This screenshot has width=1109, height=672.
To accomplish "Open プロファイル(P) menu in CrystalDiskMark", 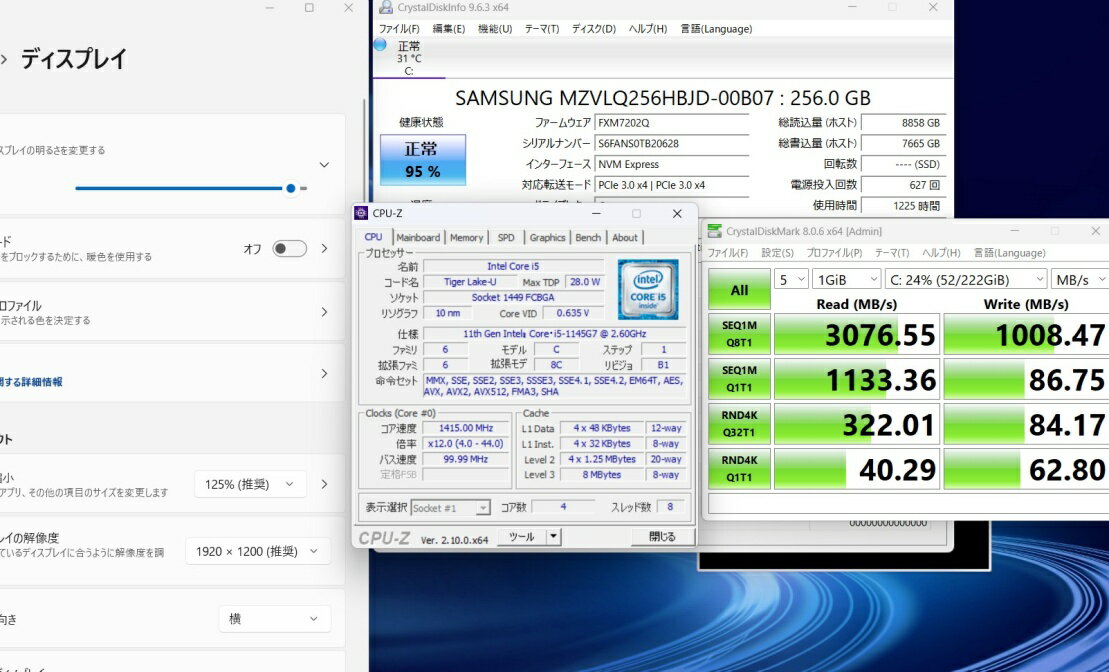I will pyautogui.click(x=834, y=253).
